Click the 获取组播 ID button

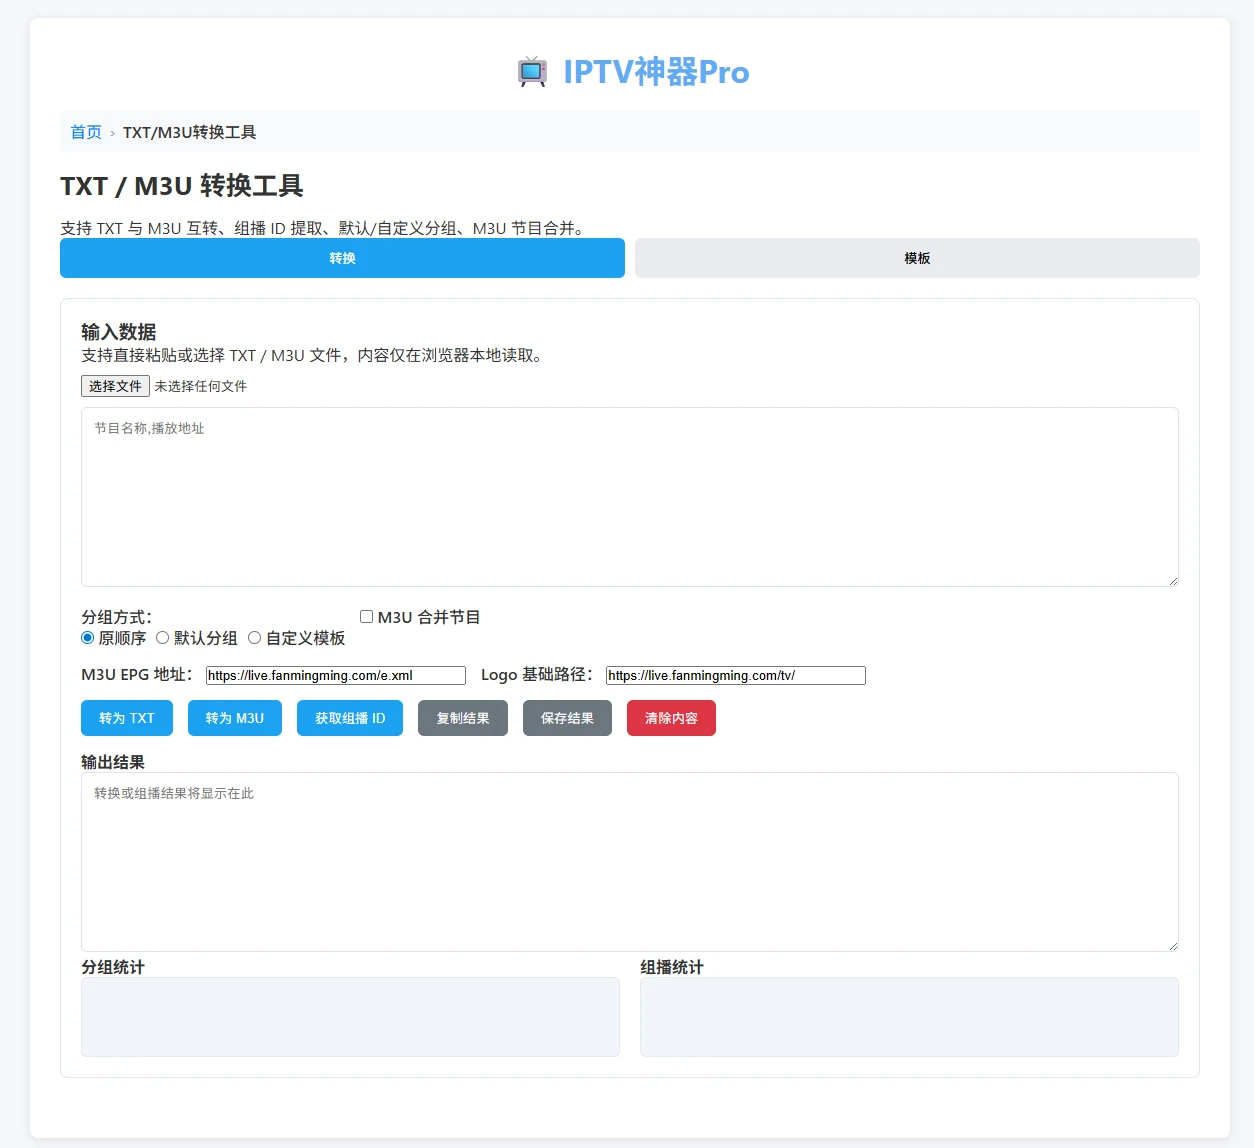point(349,717)
